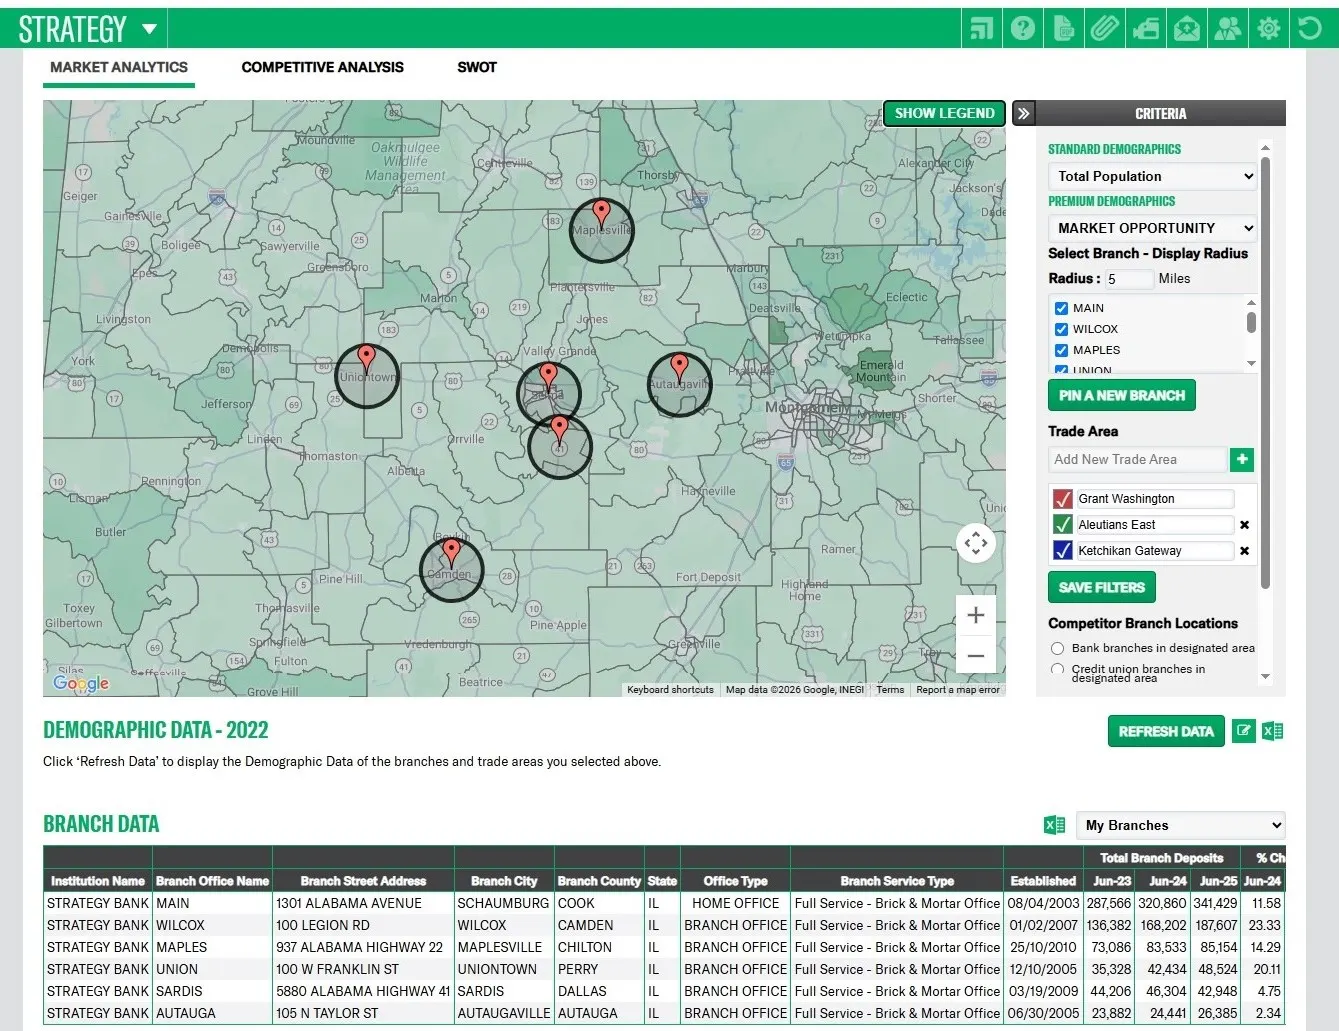Click the Autaugaville branch map pin

(x=680, y=367)
